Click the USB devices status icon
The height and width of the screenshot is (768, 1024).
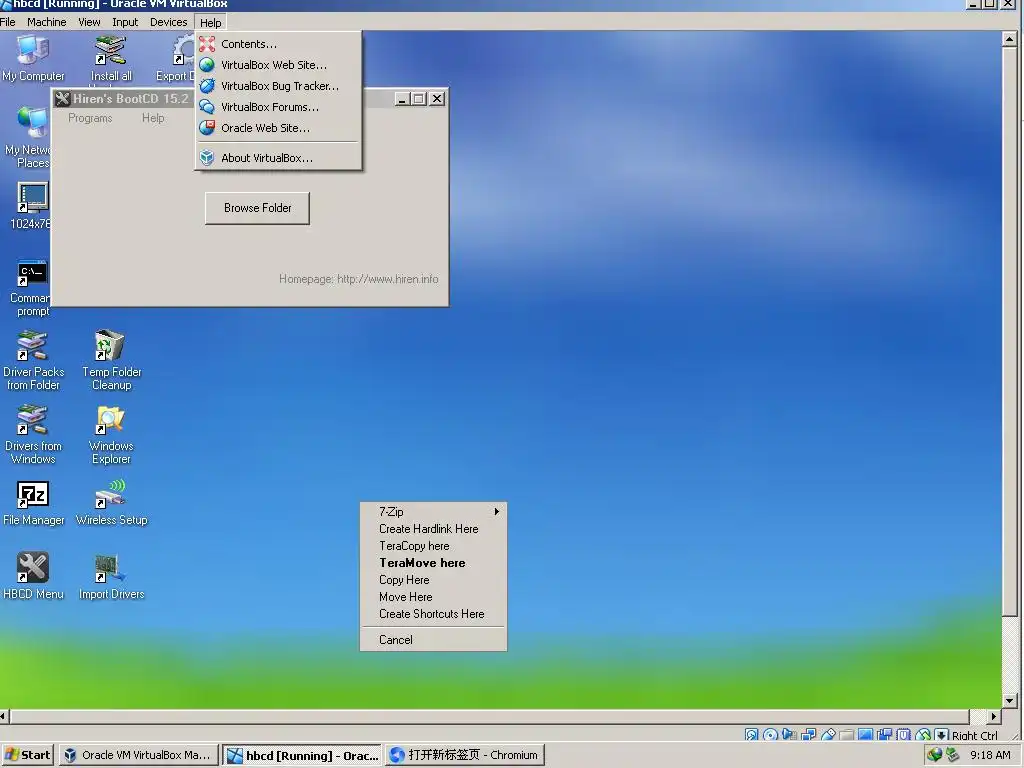point(827,735)
